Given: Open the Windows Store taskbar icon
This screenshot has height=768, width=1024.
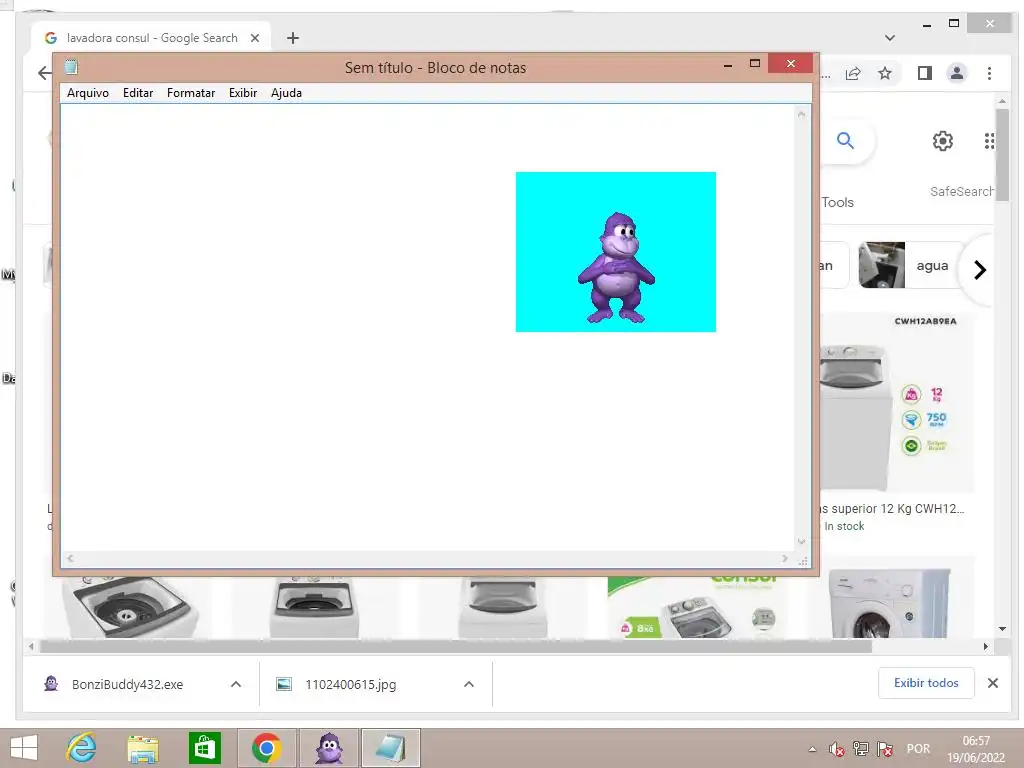Looking at the screenshot, I should tap(204, 748).
